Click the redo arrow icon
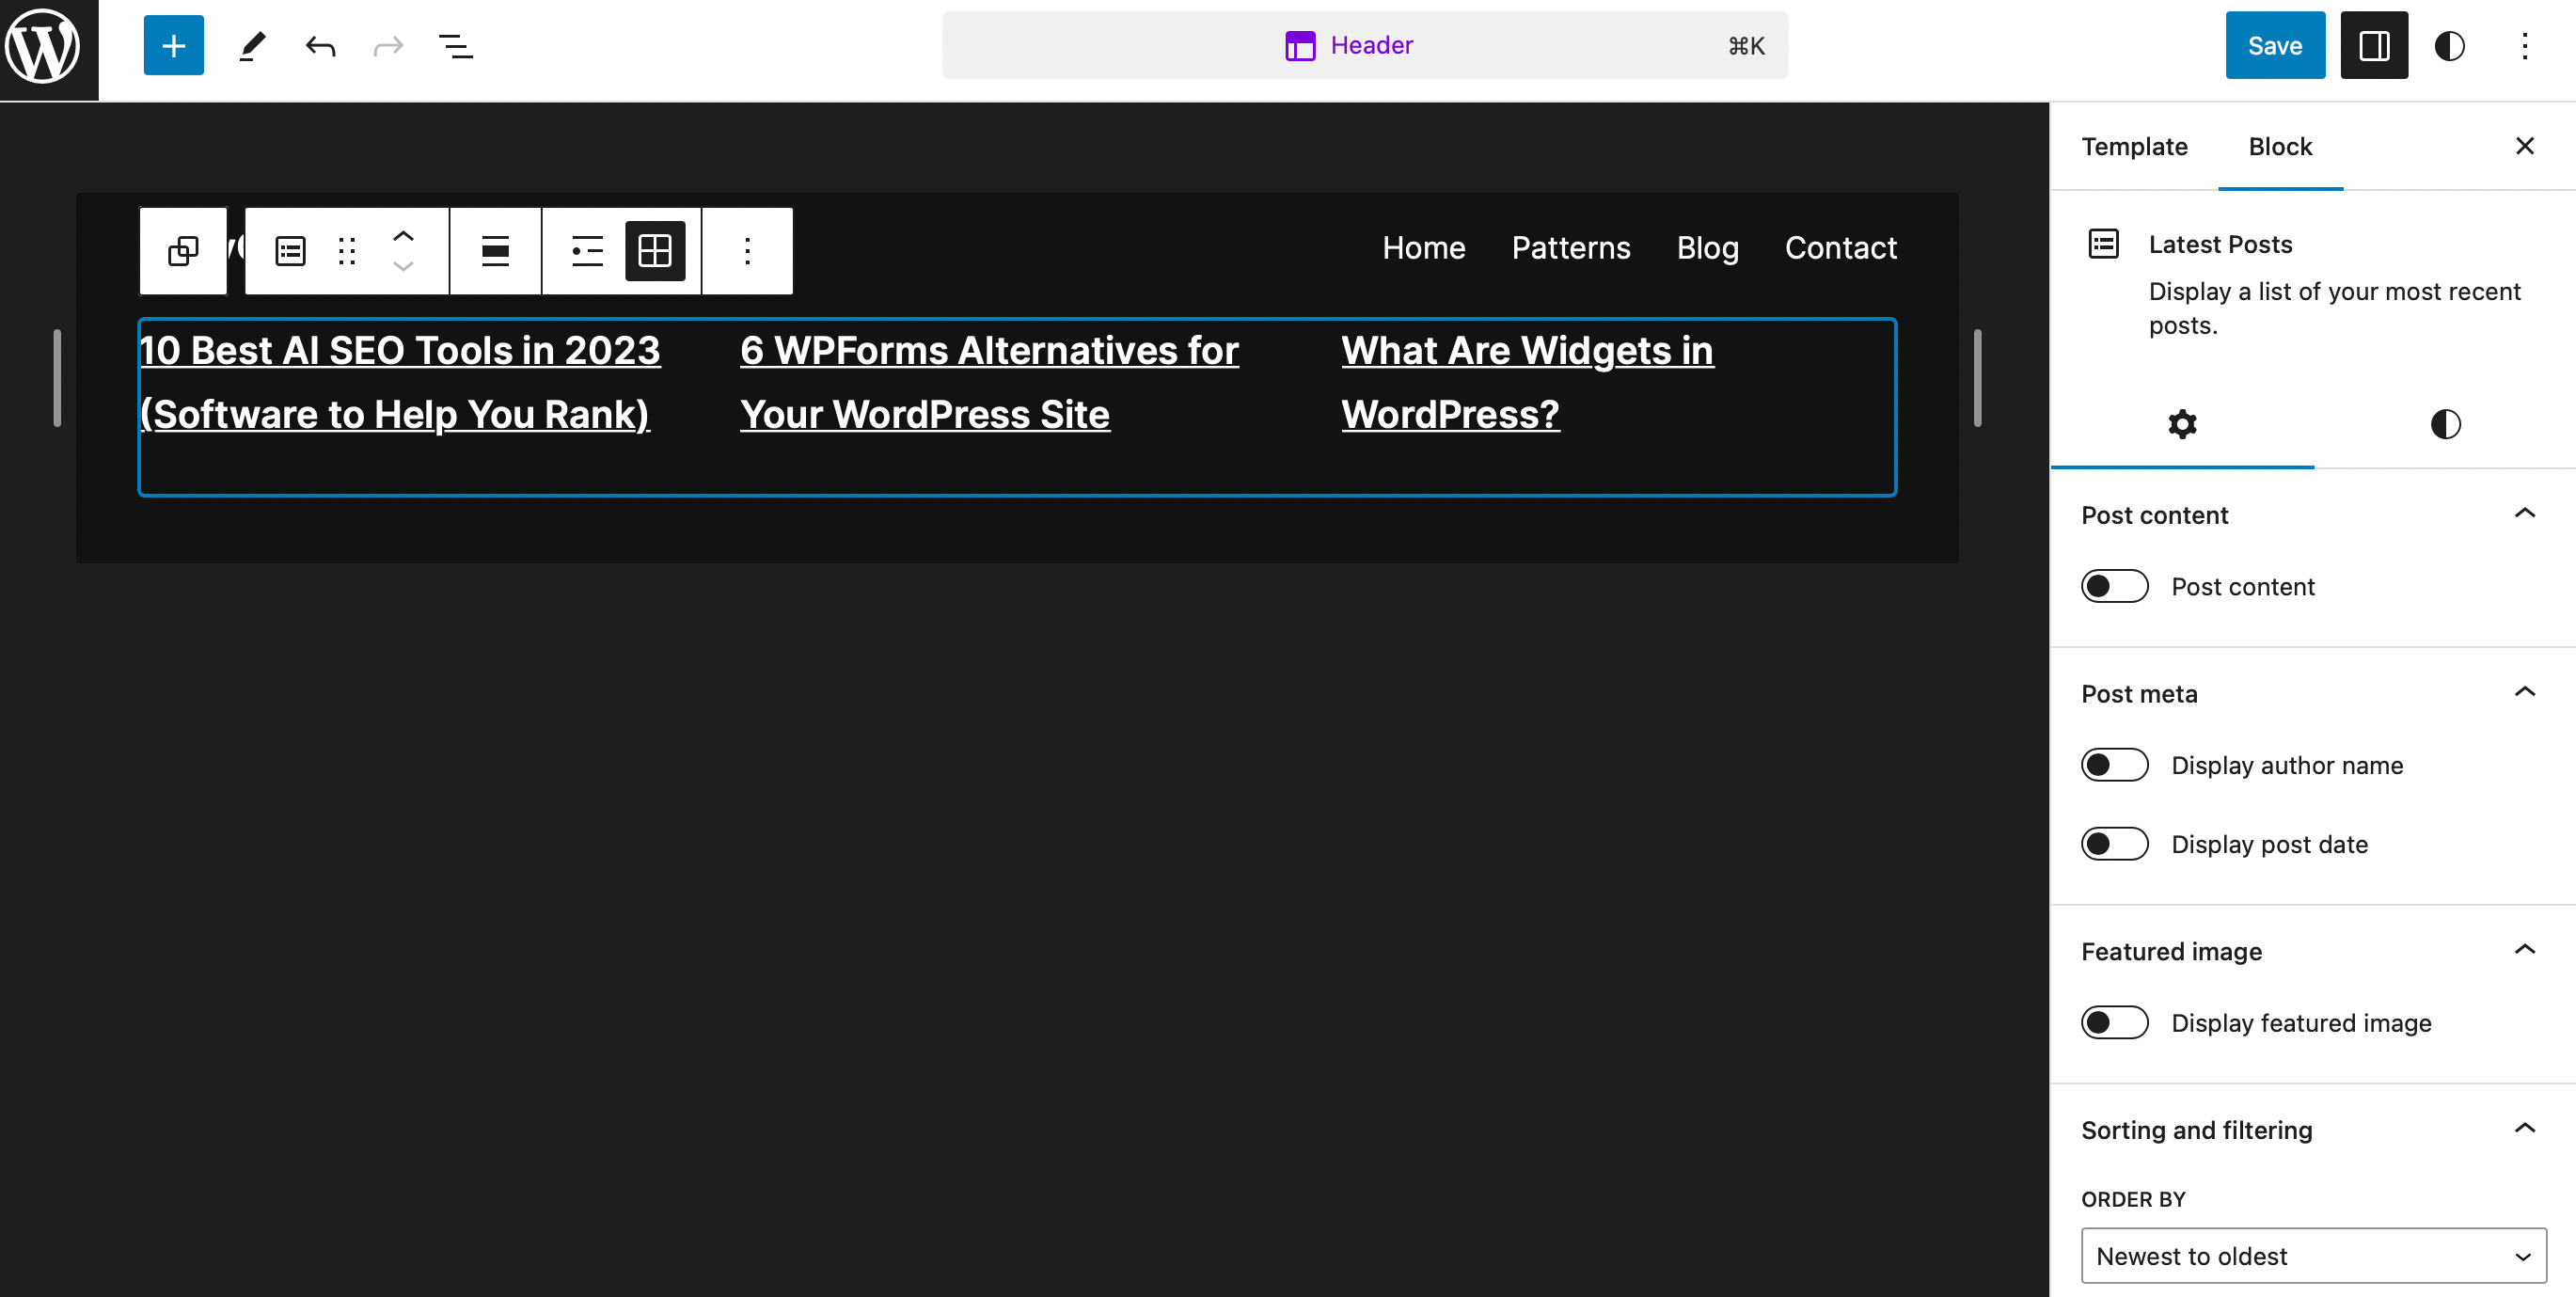Screen dimensions: 2576x1297 pyautogui.click(x=388, y=45)
